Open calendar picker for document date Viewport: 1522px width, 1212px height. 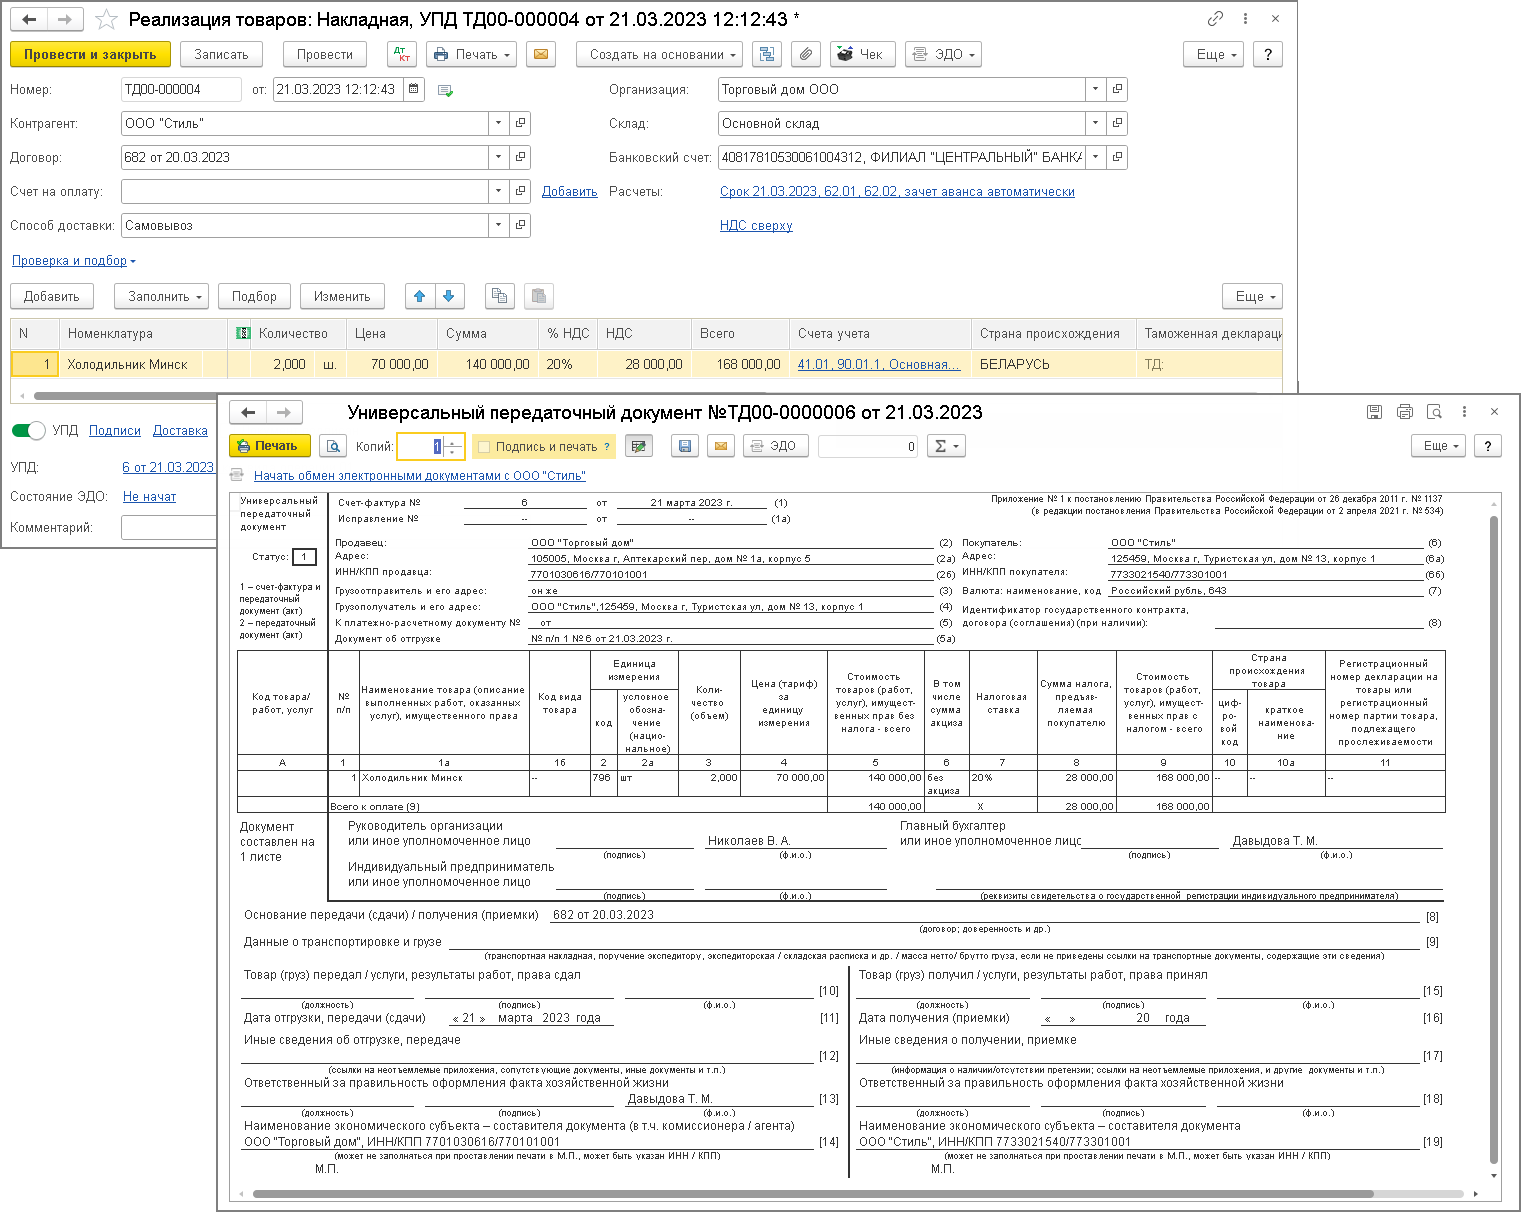[415, 89]
